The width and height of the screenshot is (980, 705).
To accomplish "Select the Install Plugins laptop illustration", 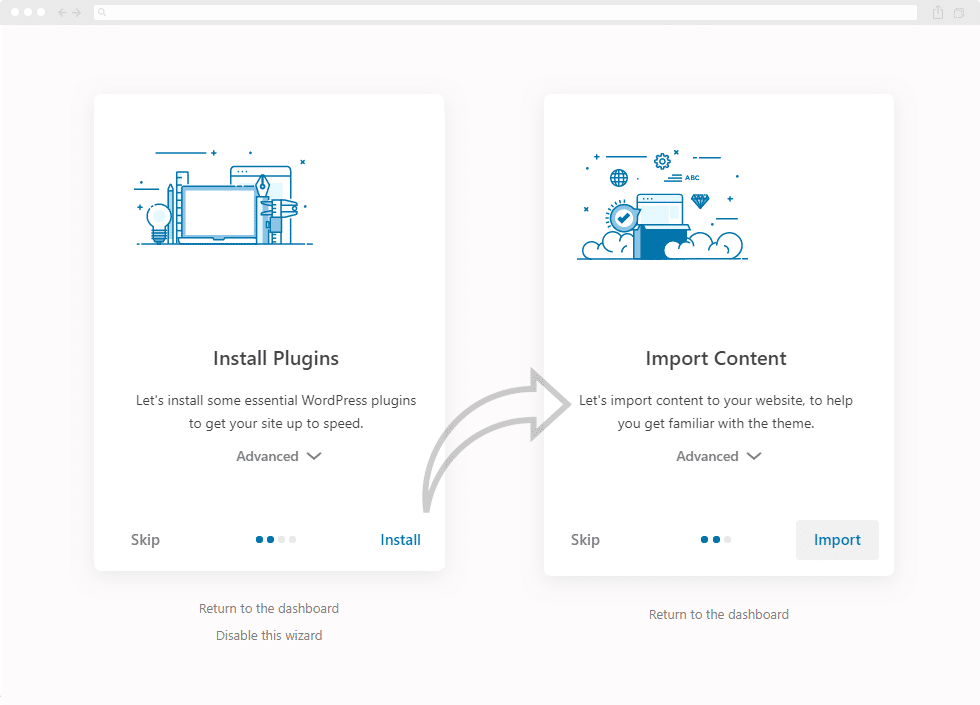I will click(224, 197).
